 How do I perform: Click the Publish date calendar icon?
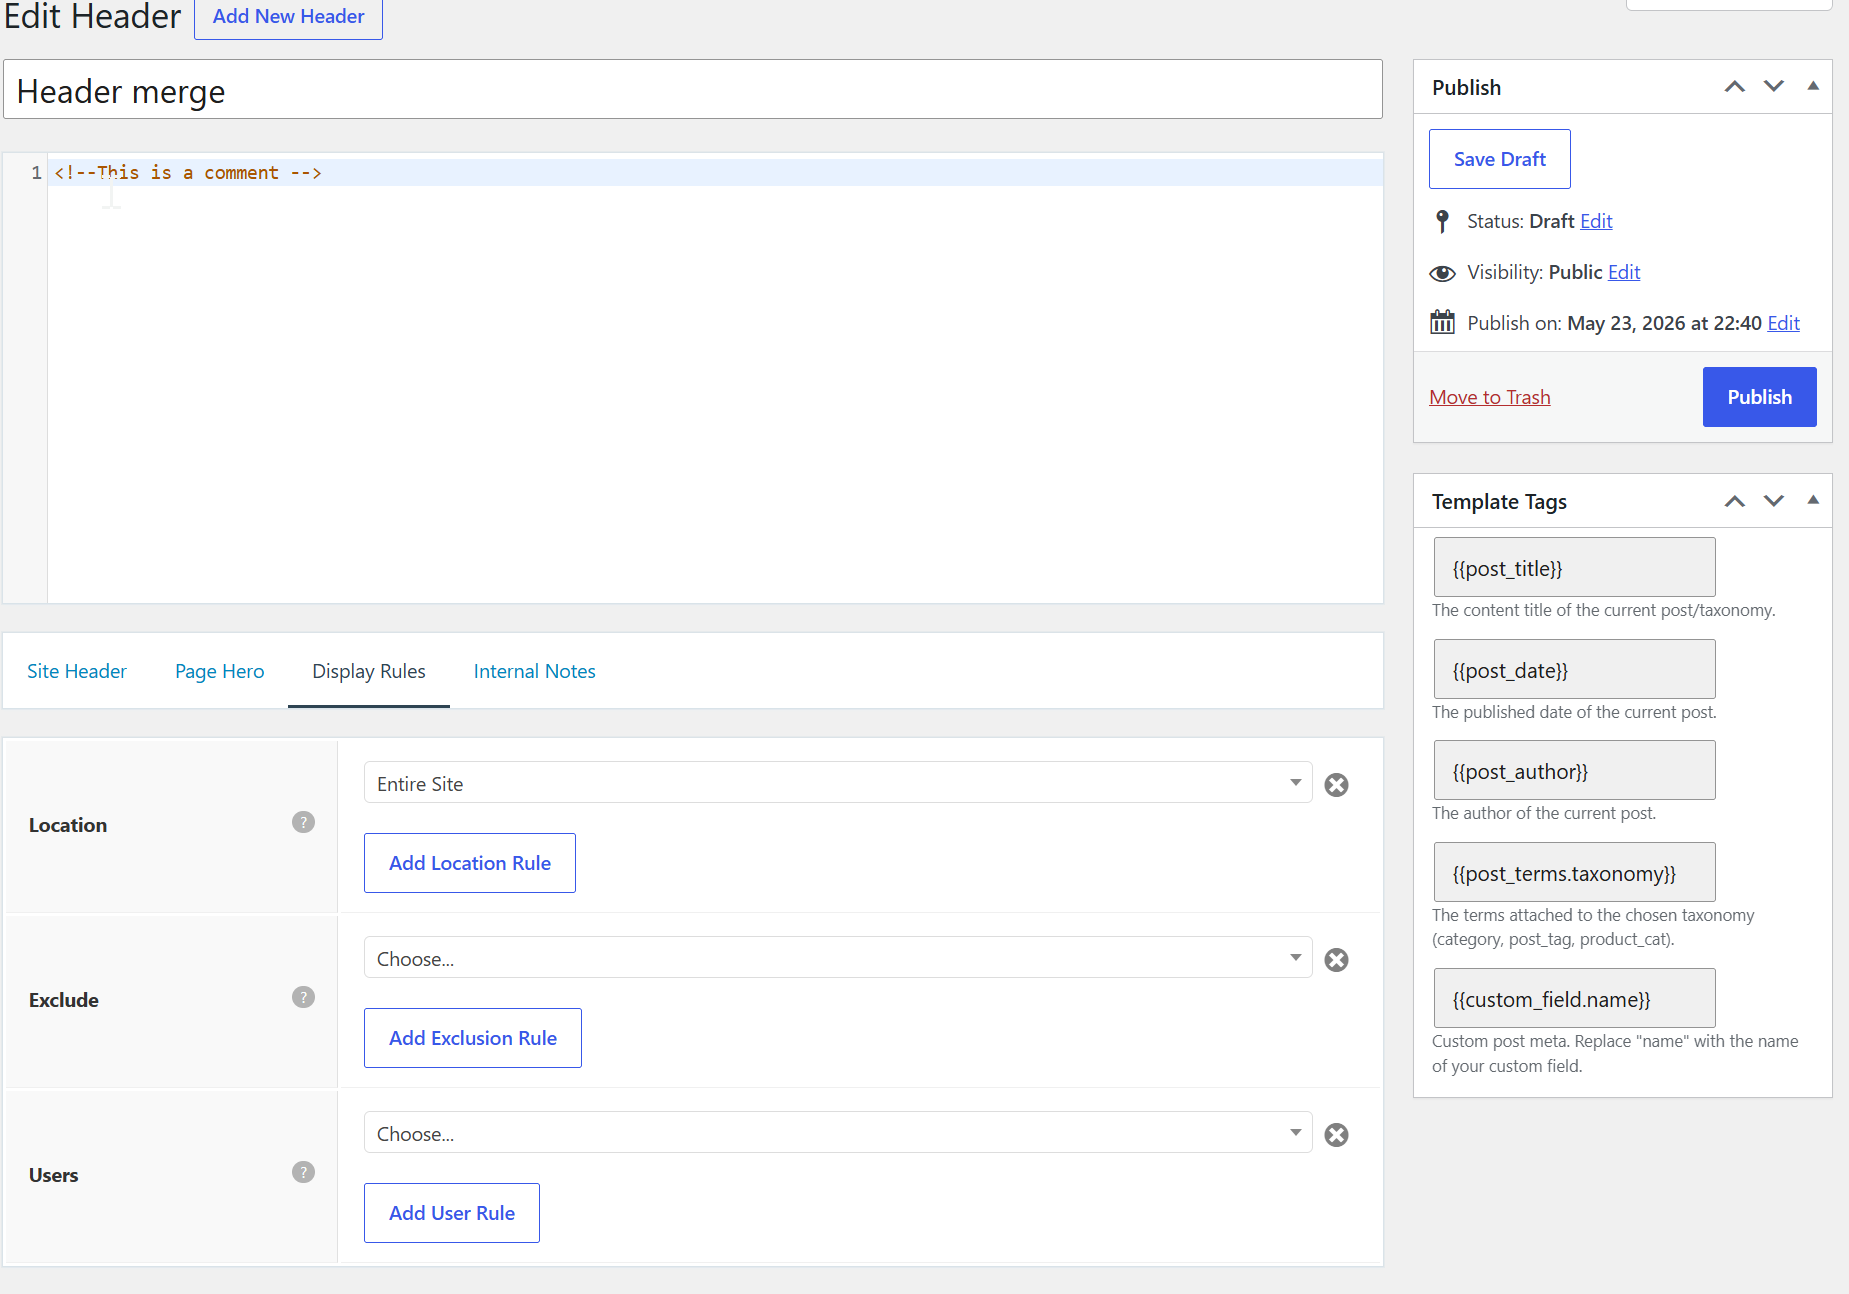[x=1442, y=322]
